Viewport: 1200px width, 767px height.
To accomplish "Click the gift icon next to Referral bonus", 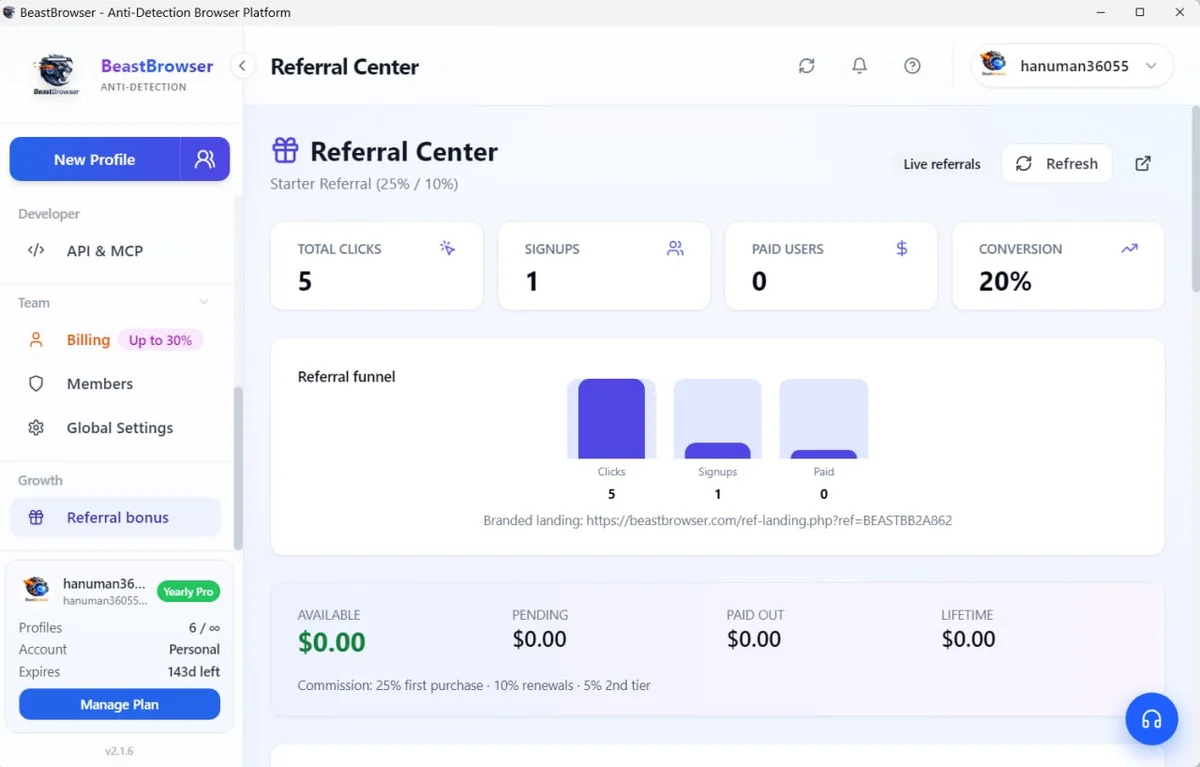I will click(36, 517).
